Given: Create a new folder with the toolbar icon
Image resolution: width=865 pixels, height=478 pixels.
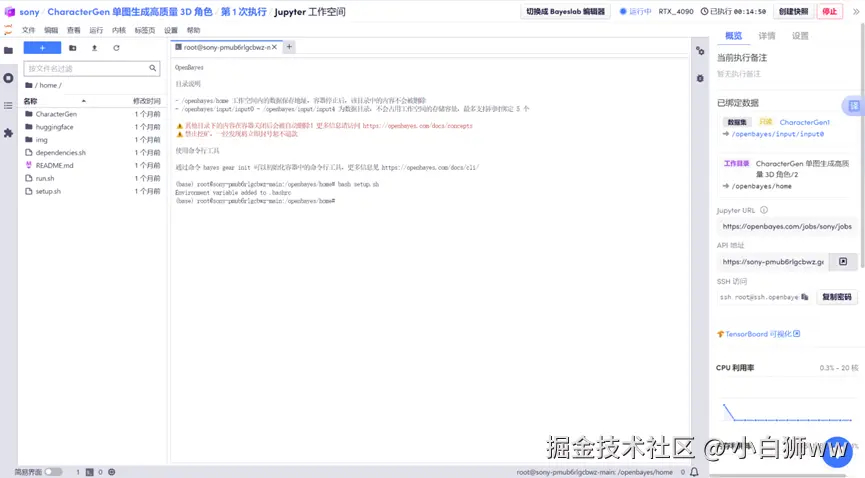Looking at the screenshot, I should tap(72, 48).
